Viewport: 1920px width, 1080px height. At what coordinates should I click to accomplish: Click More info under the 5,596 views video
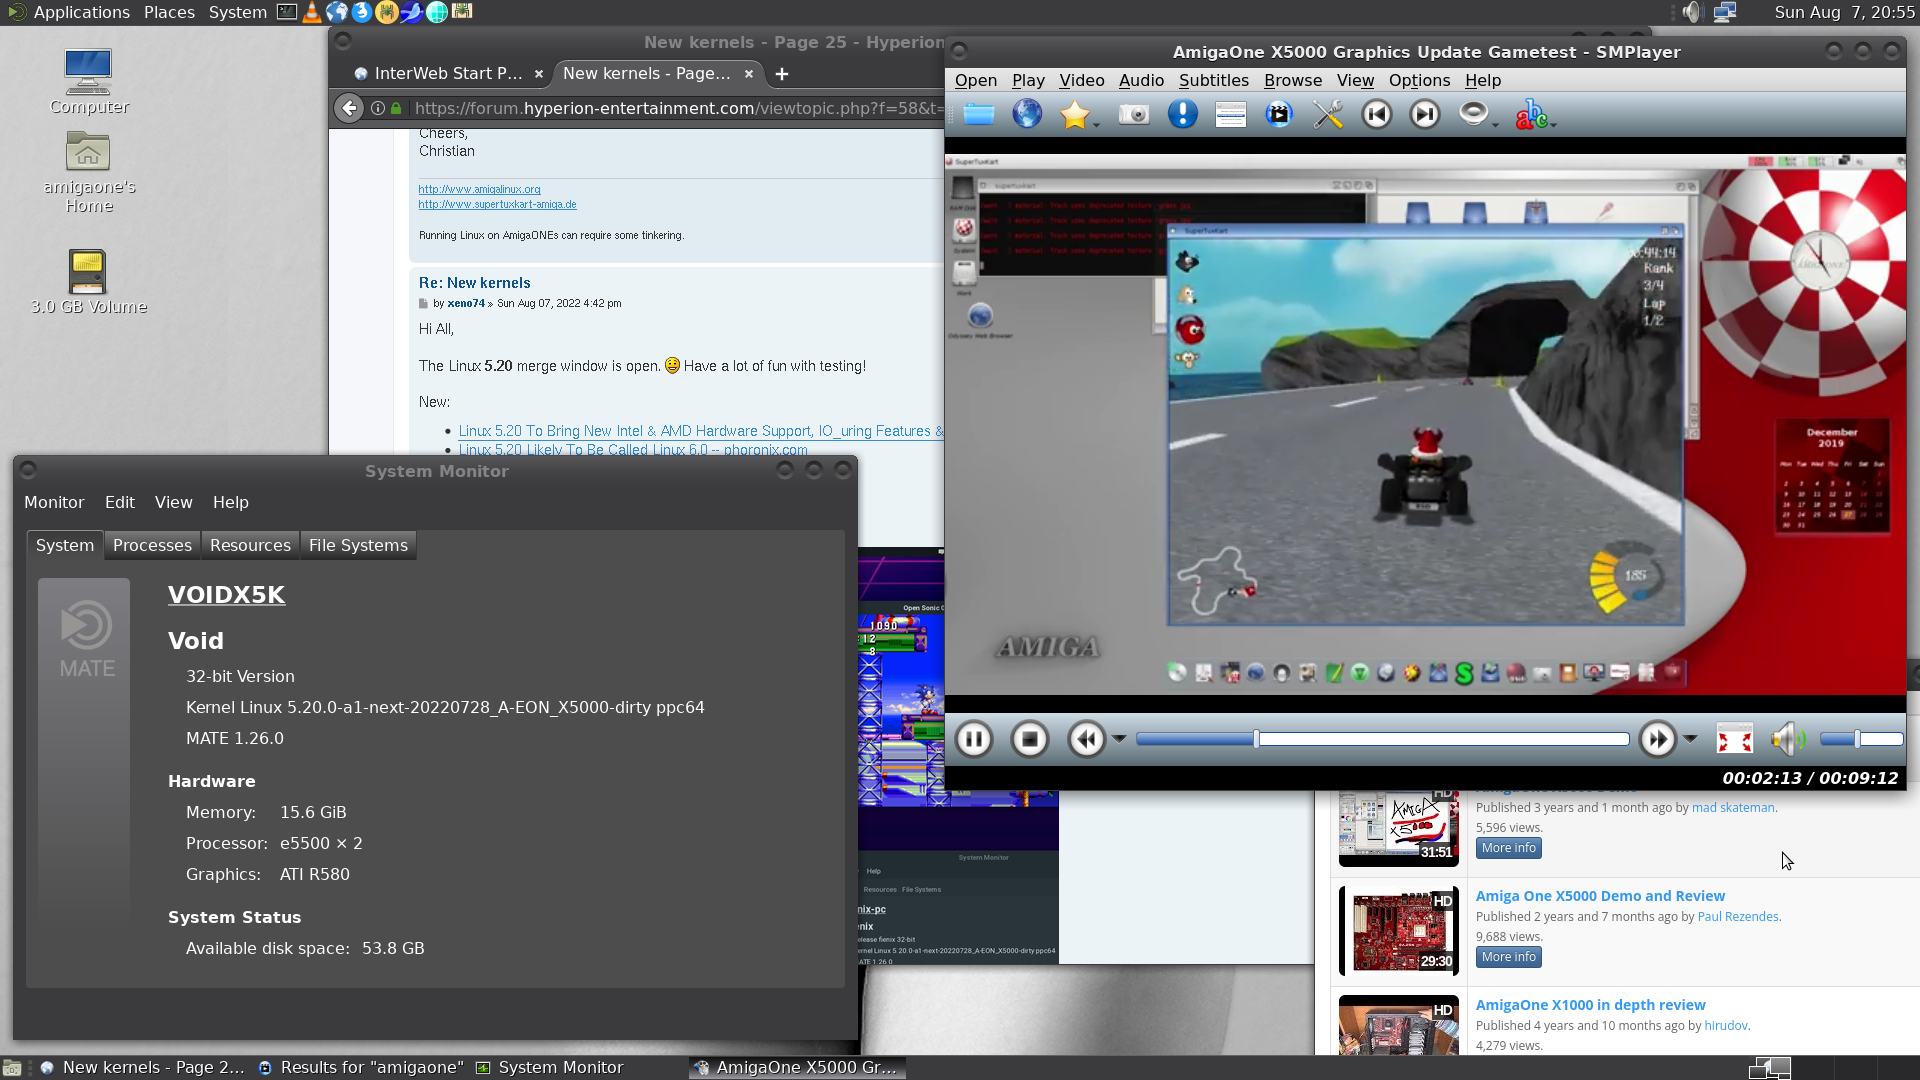click(1508, 848)
